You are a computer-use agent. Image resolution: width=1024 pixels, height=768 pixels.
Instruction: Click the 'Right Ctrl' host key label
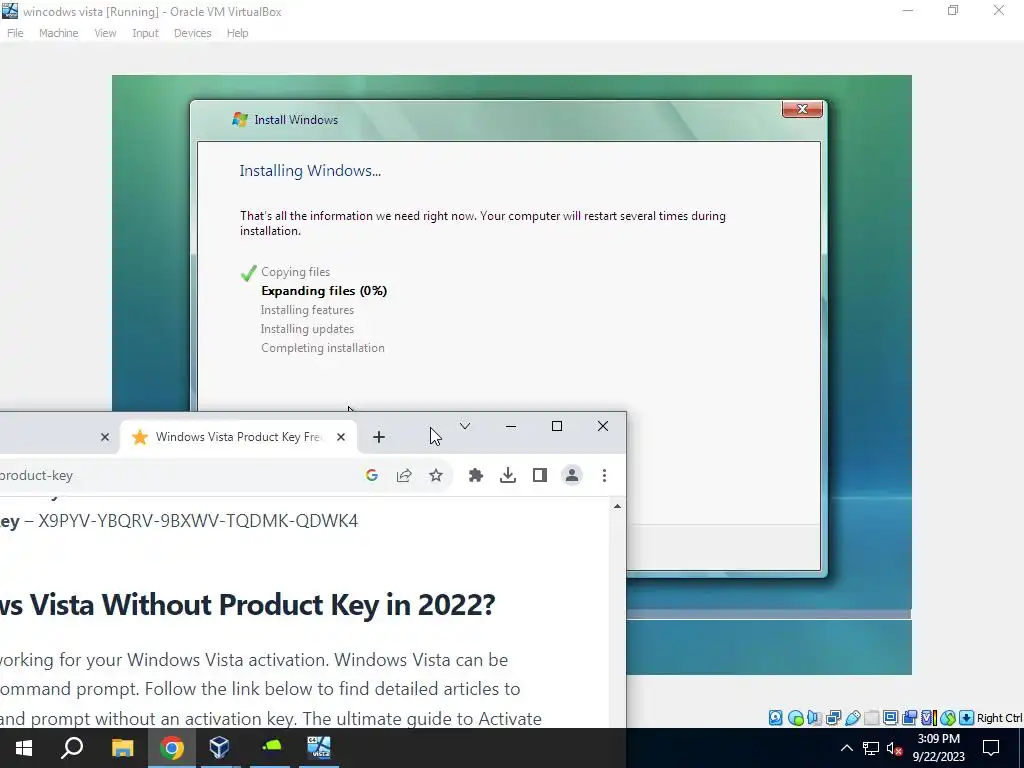[x=999, y=718]
